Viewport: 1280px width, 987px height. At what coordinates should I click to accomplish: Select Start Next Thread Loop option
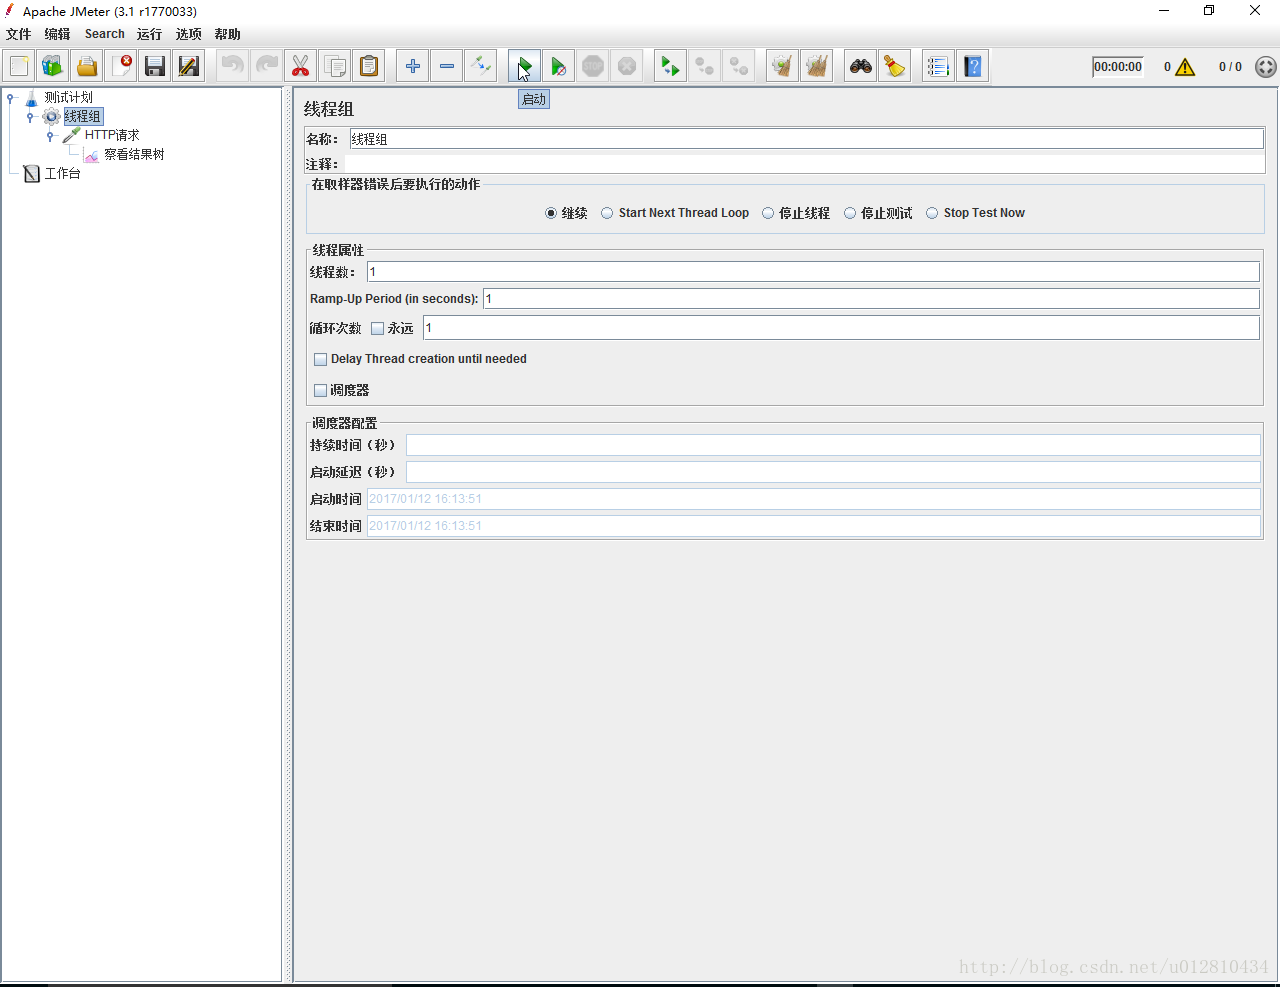(x=607, y=213)
